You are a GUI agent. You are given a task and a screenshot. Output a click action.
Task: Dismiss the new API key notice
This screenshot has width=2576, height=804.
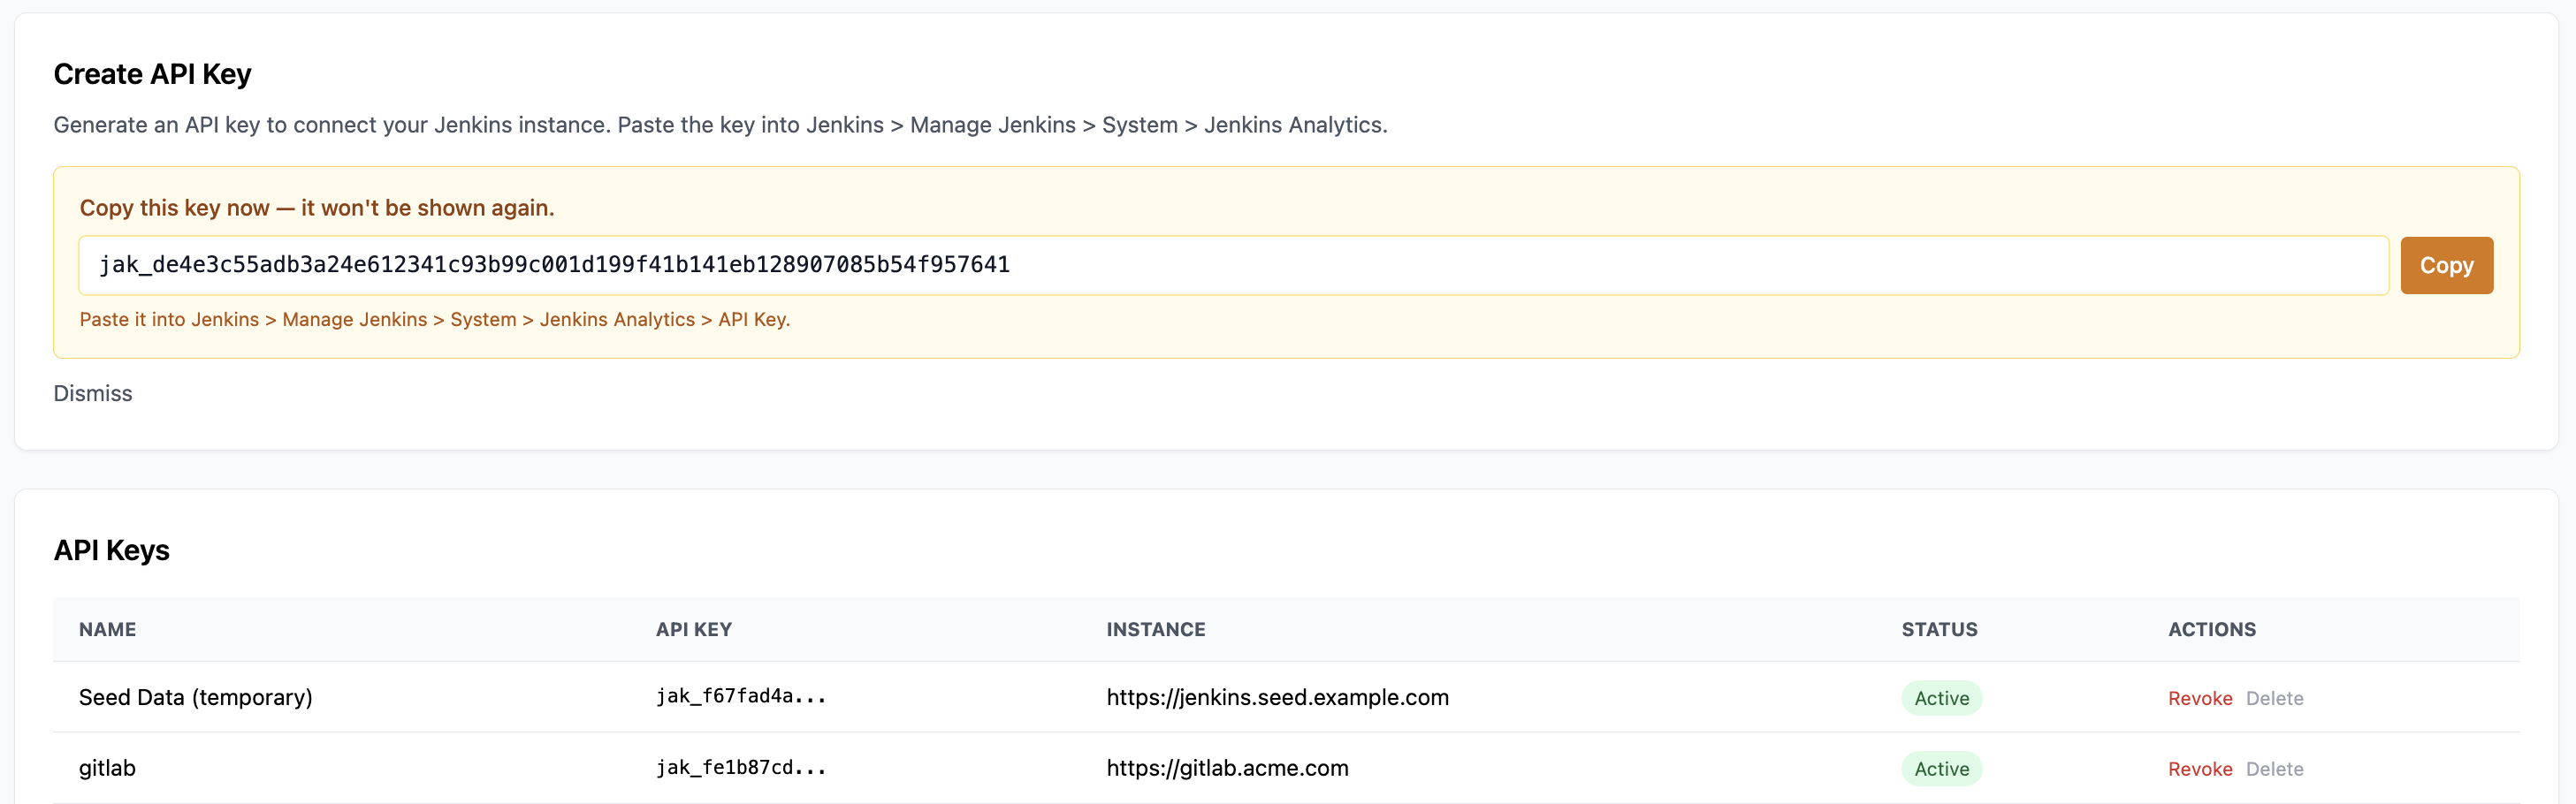(92, 393)
